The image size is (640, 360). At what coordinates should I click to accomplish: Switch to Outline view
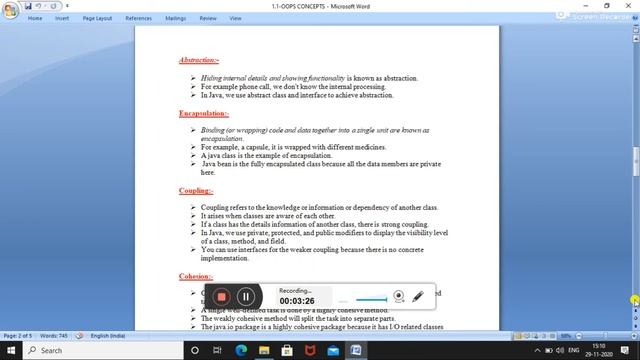click(544, 336)
